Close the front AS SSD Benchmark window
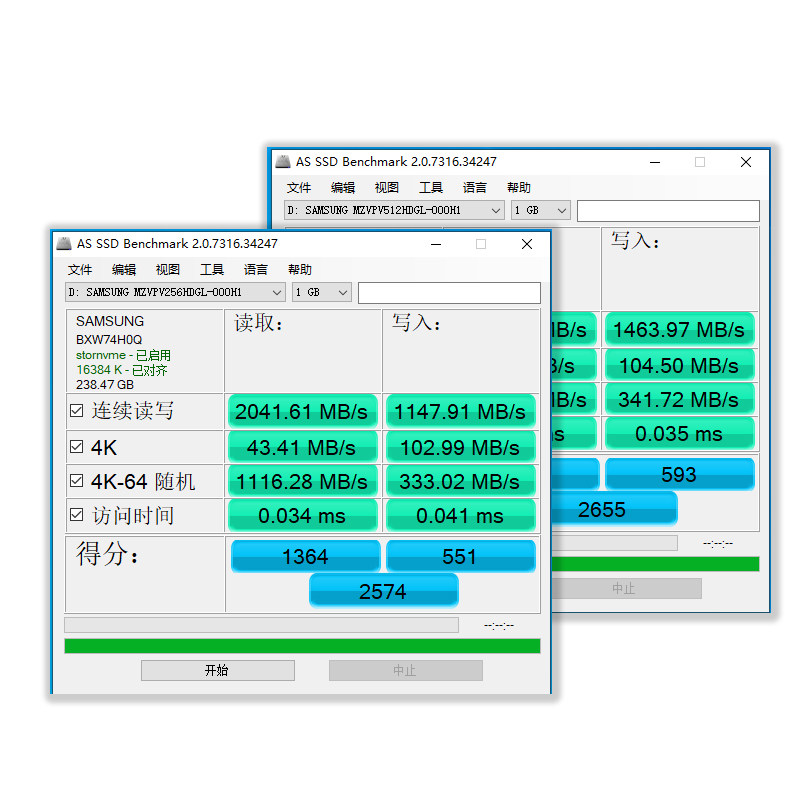Image resolution: width=800 pixels, height=800 pixels. tap(527, 244)
